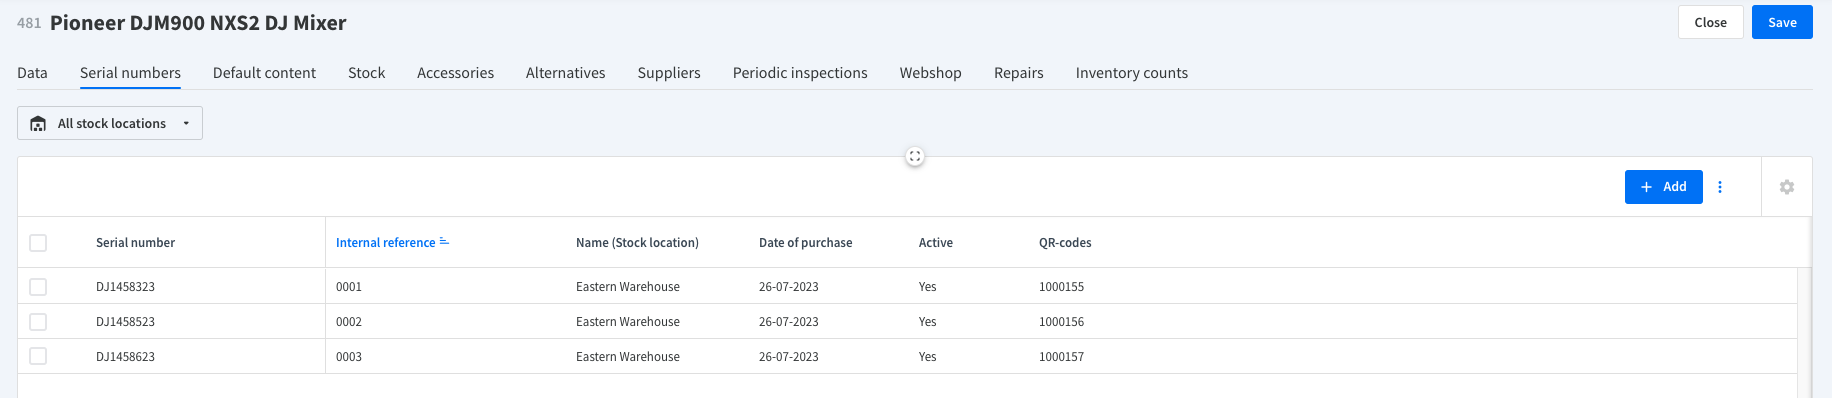
Task: Save the equipment with the Save button
Action: [1782, 22]
